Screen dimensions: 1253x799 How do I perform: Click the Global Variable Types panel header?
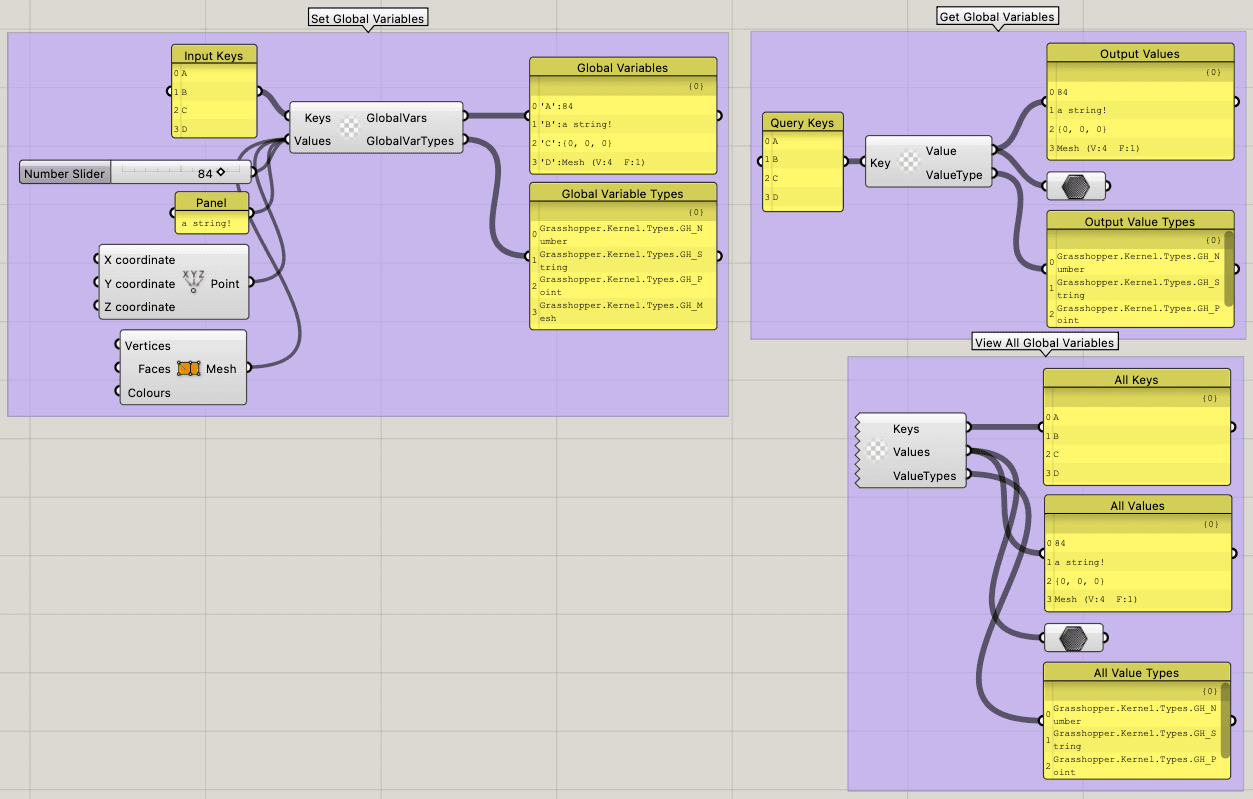622,193
